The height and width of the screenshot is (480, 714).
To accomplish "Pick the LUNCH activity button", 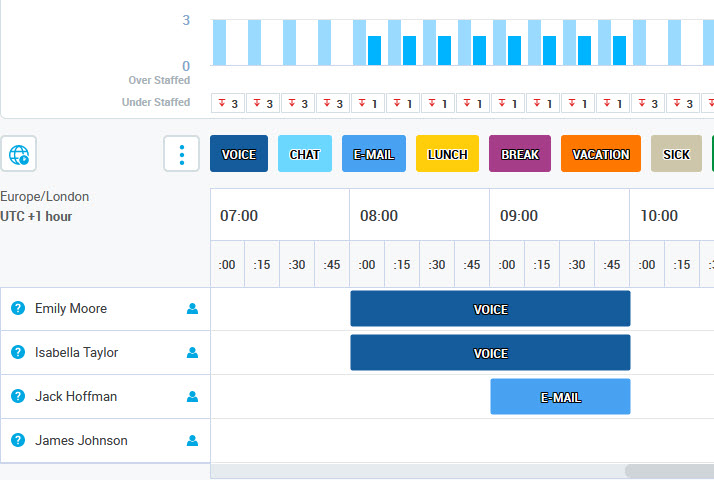I will point(447,155).
